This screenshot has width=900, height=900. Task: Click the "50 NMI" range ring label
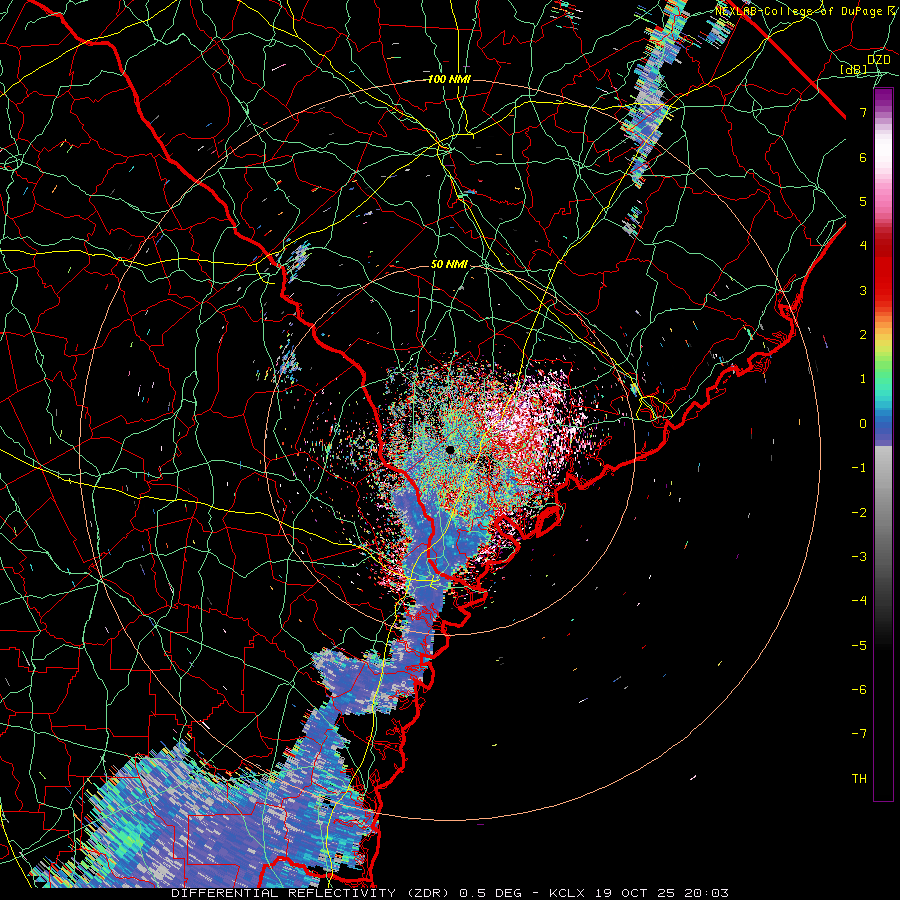coord(449,265)
